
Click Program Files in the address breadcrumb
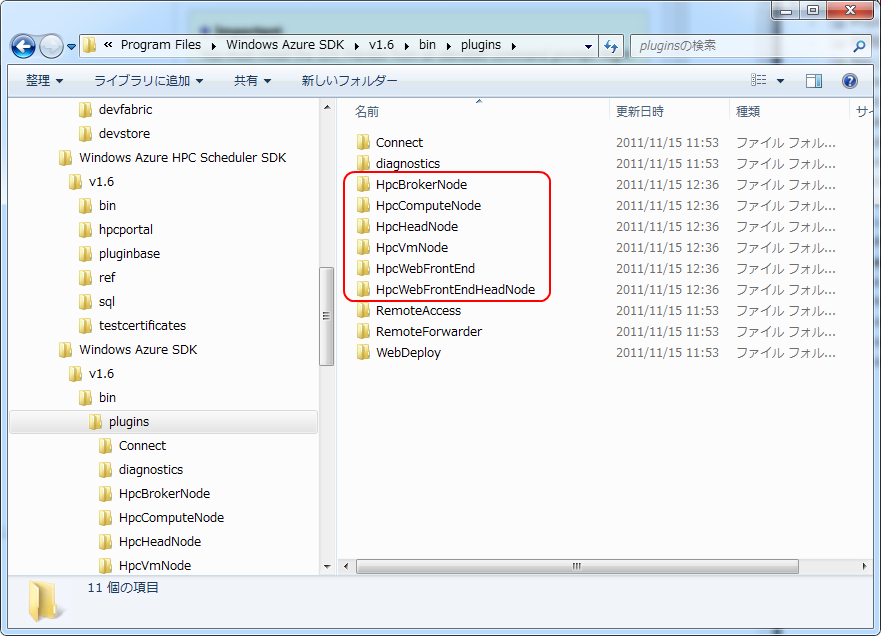coord(161,45)
